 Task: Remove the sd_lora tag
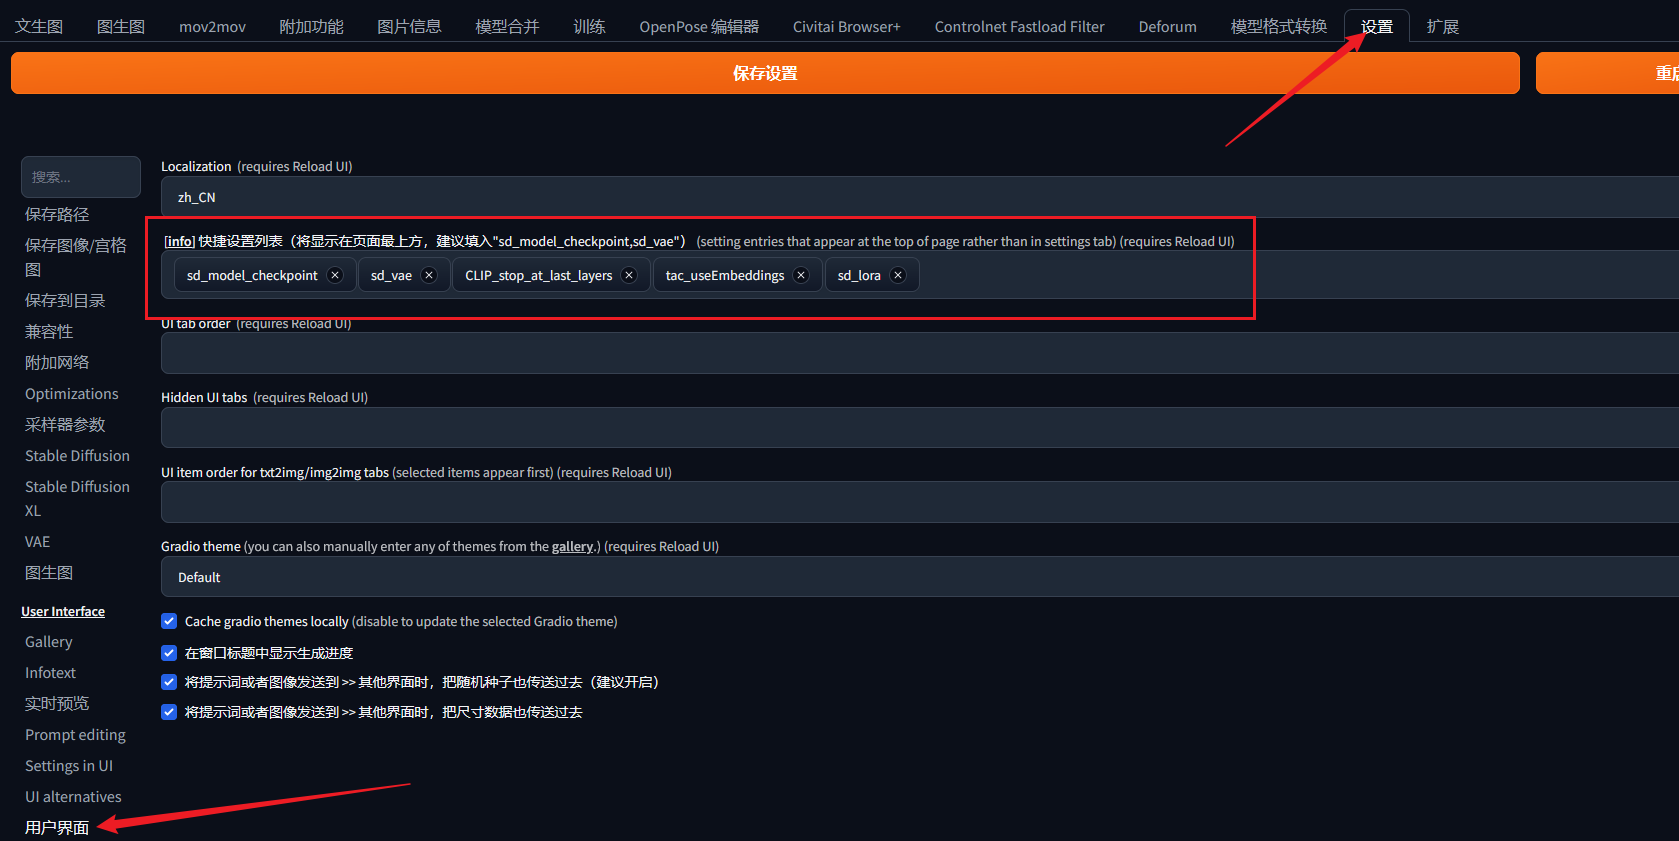click(x=898, y=276)
